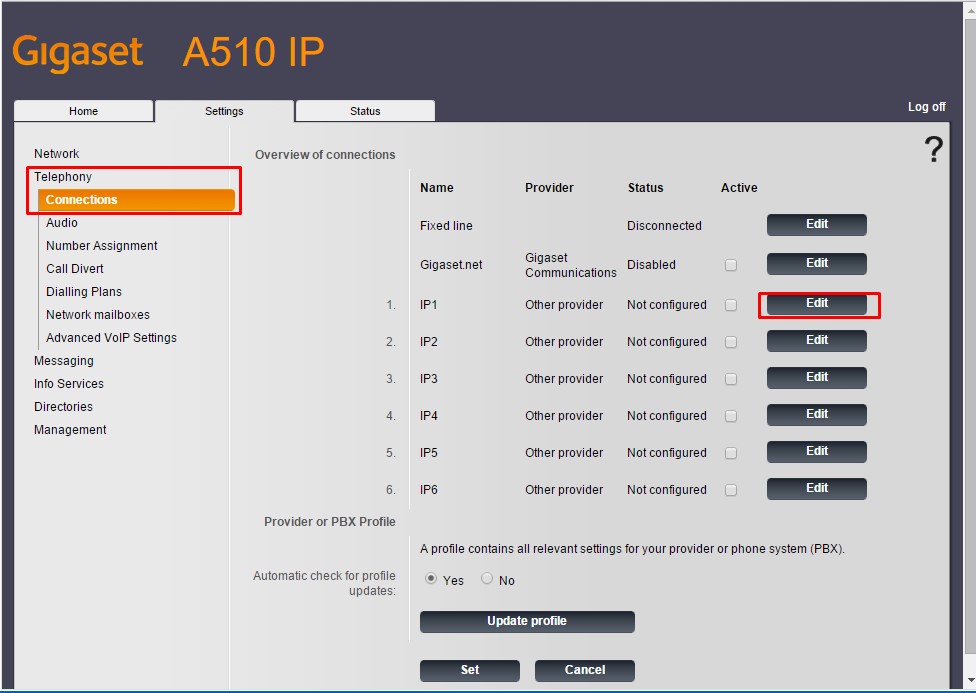Image resolution: width=976 pixels, height=693 pixels.
Task: Open Call Divert settings
Action: pyautogui.click(x=75, y=269)
